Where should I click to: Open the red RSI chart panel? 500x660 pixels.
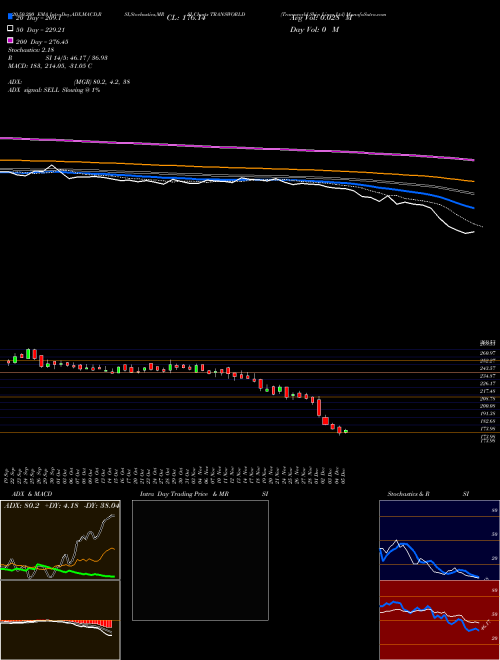[439, 620]
